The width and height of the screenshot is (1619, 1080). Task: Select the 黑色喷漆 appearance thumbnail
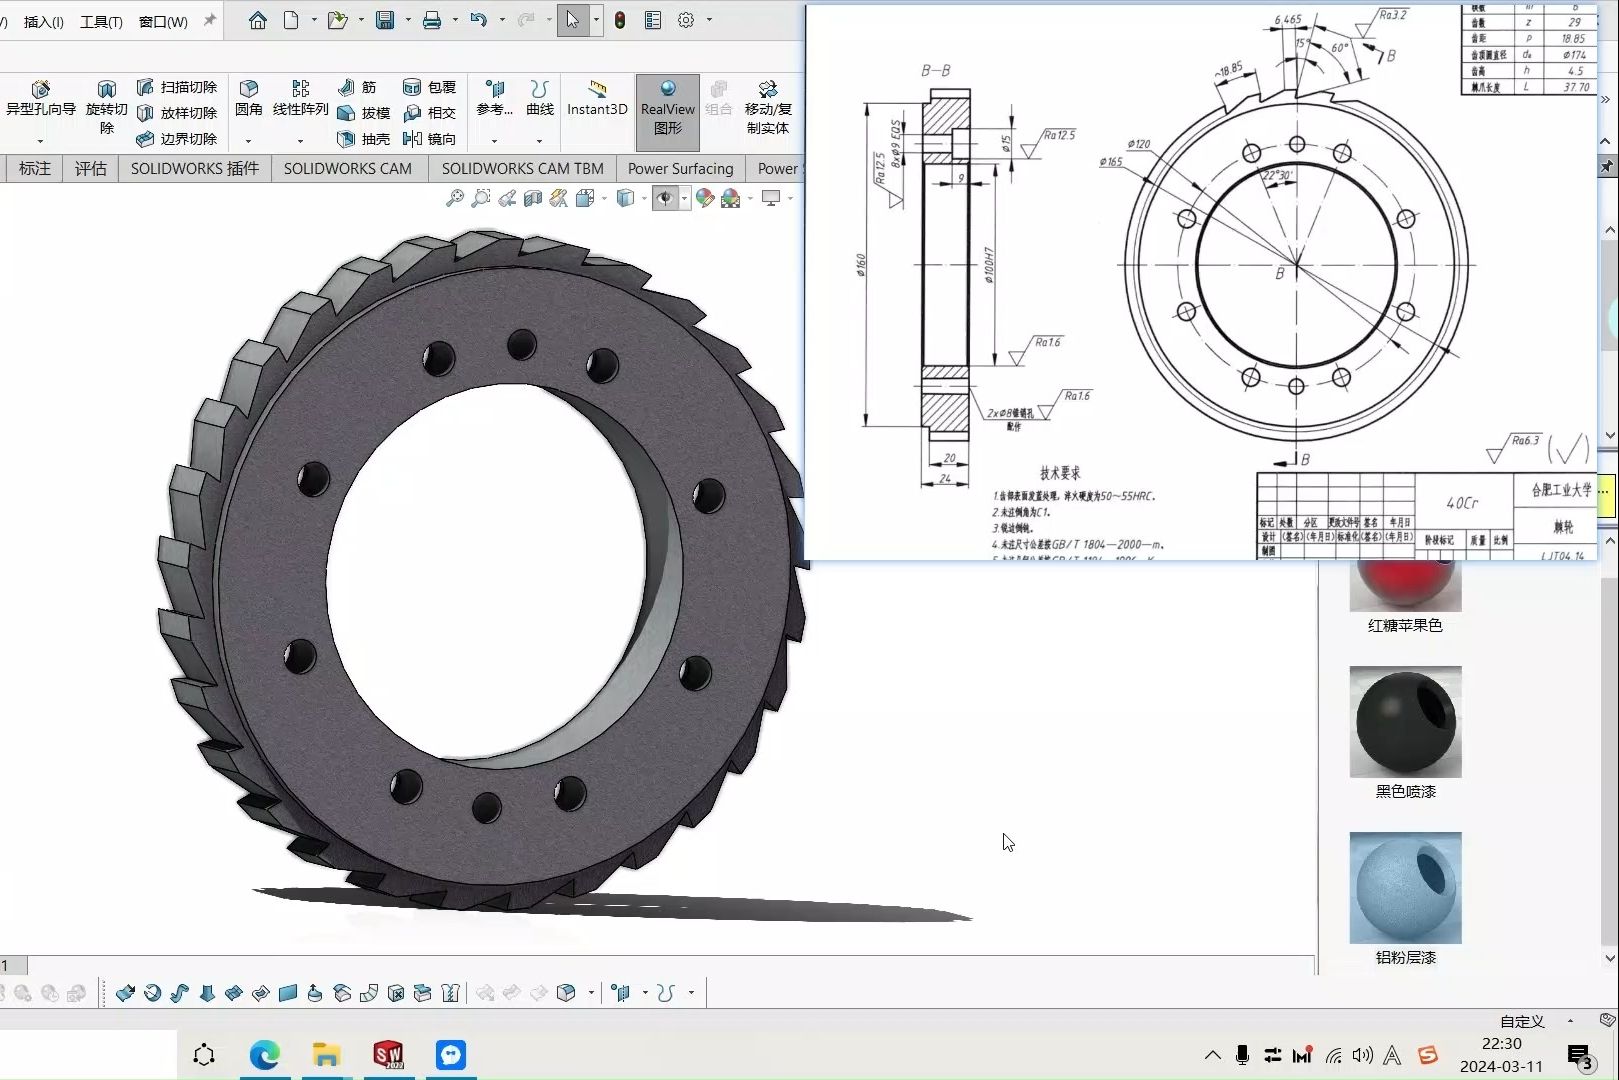[1404, 720]
